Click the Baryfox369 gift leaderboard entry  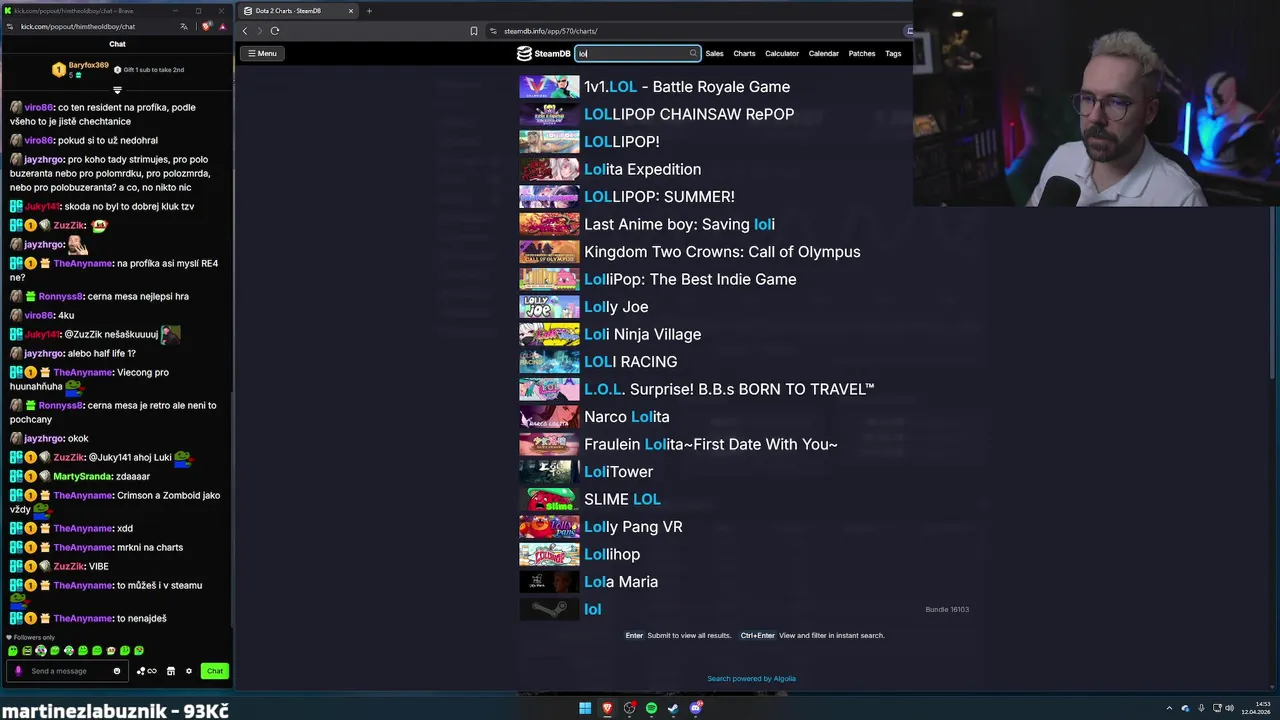80,69
